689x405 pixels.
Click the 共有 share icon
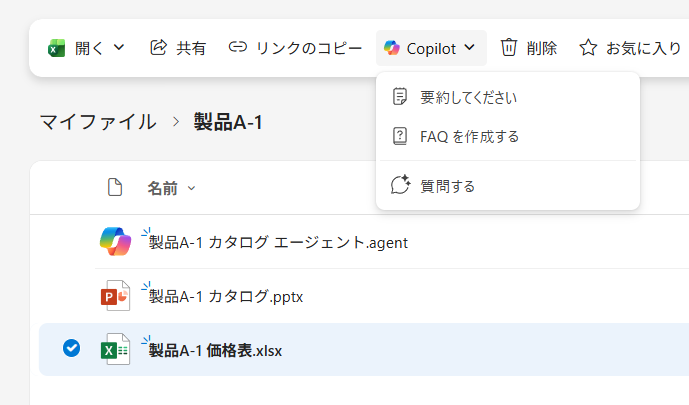[x=158, y=47]
